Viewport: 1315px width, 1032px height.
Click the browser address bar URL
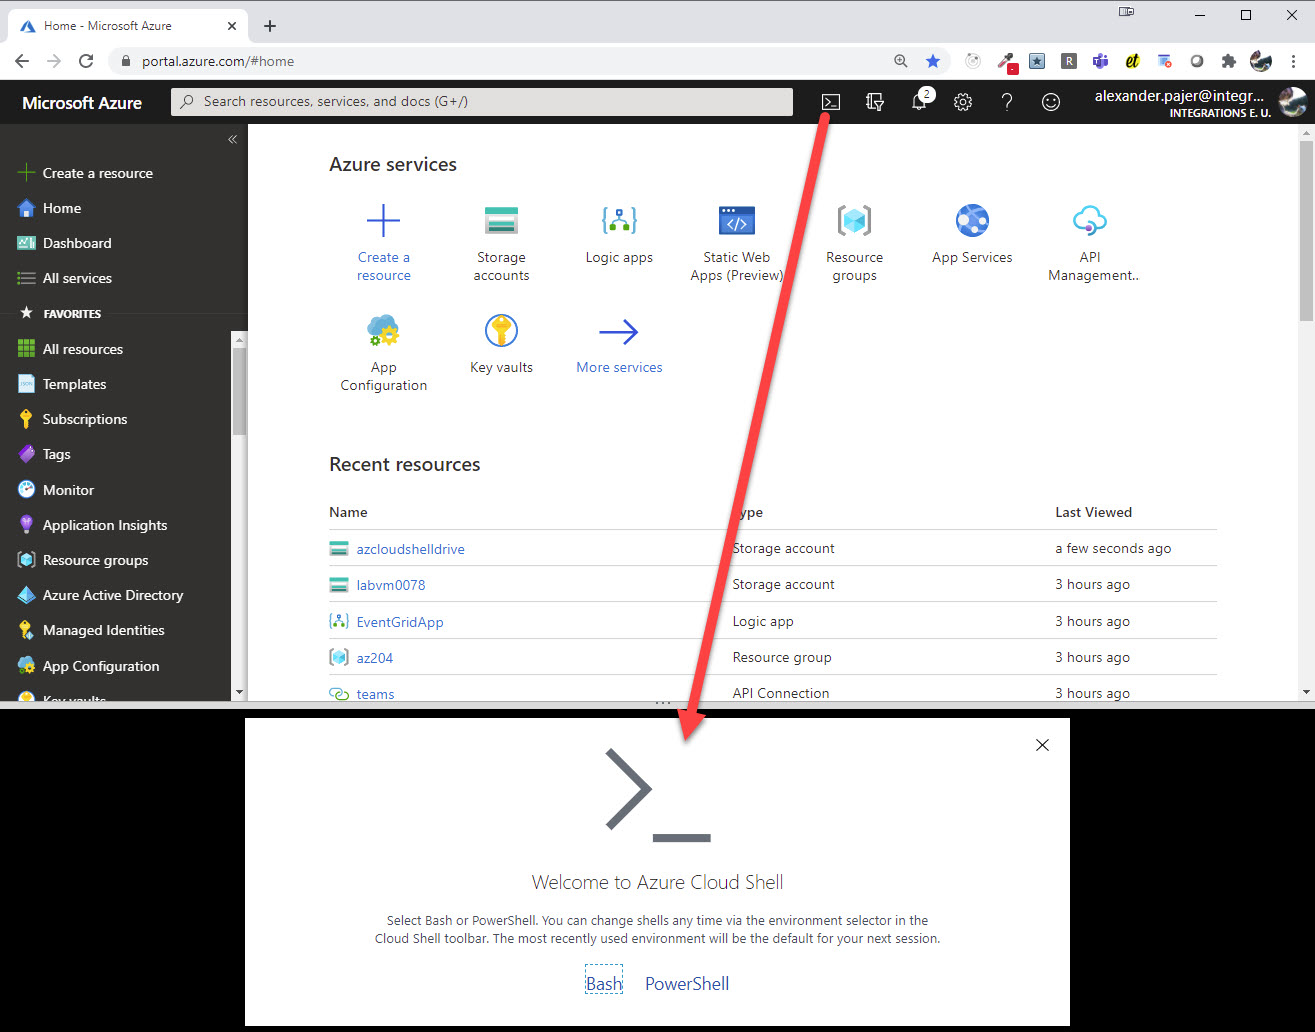(218, 61)
